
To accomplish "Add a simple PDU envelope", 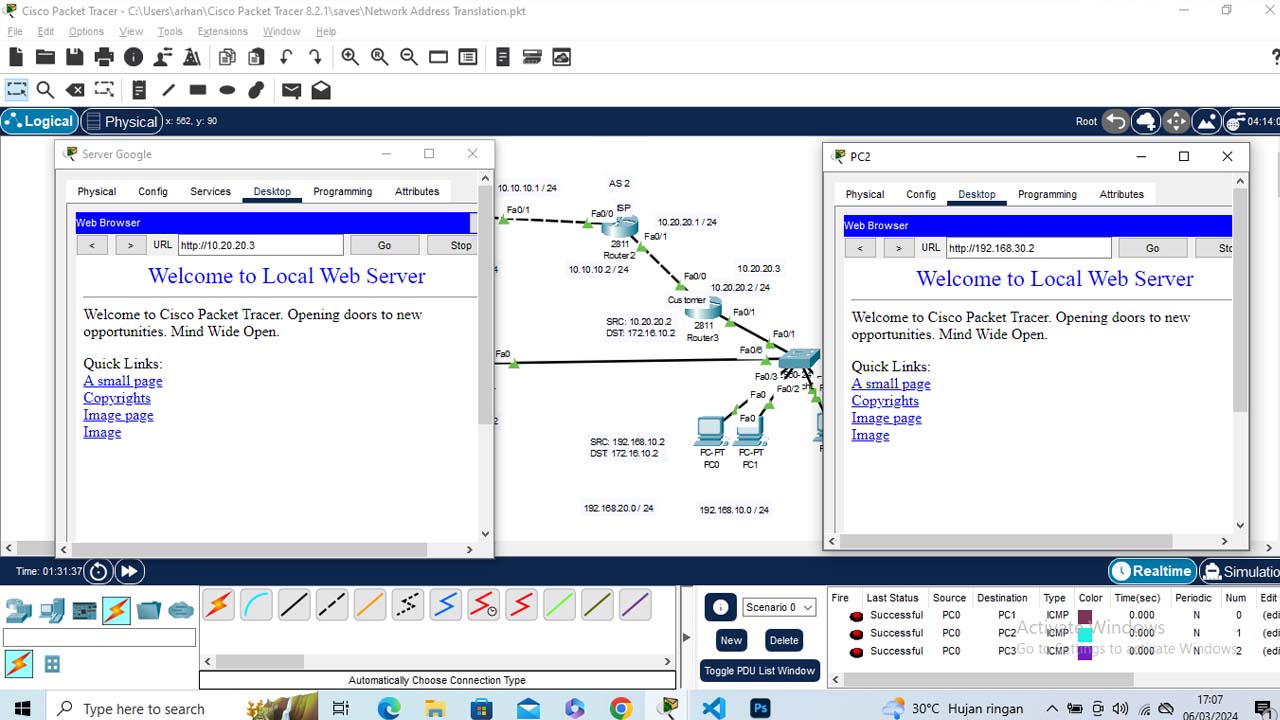I will pyautogui.click(x=291, y=90).
